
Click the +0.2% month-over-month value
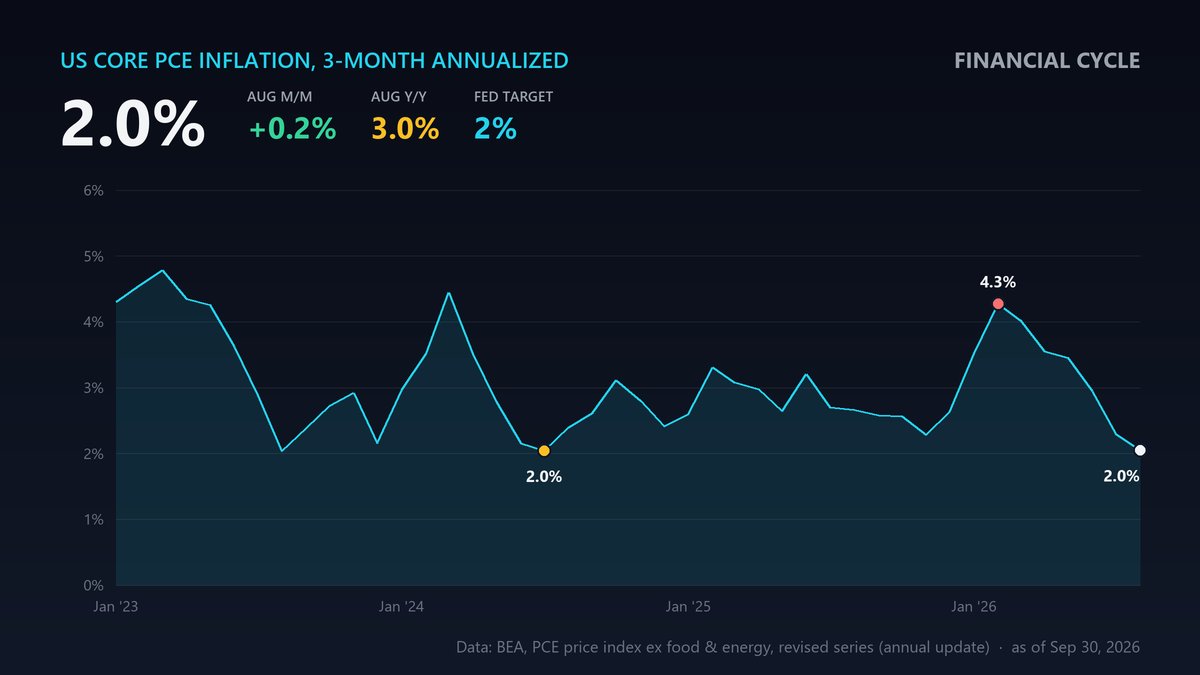pos(292,129)
